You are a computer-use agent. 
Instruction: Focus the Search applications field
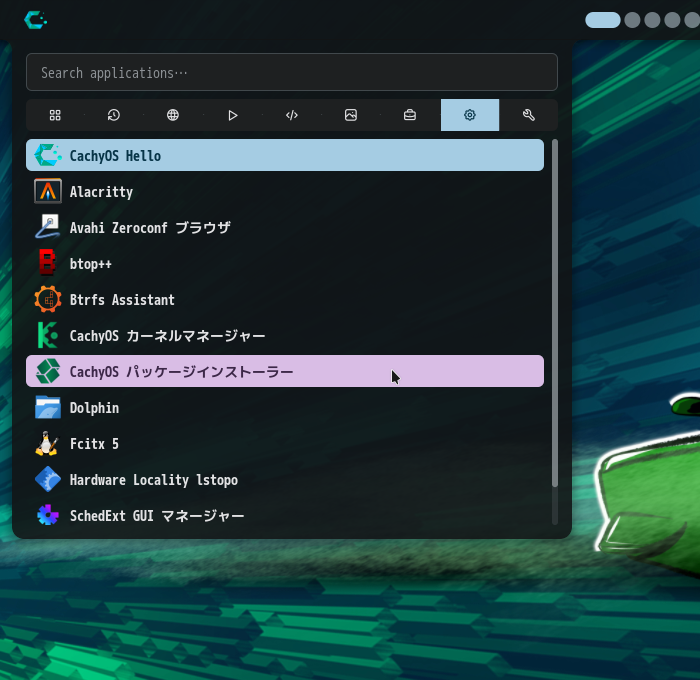click(292, 72)
